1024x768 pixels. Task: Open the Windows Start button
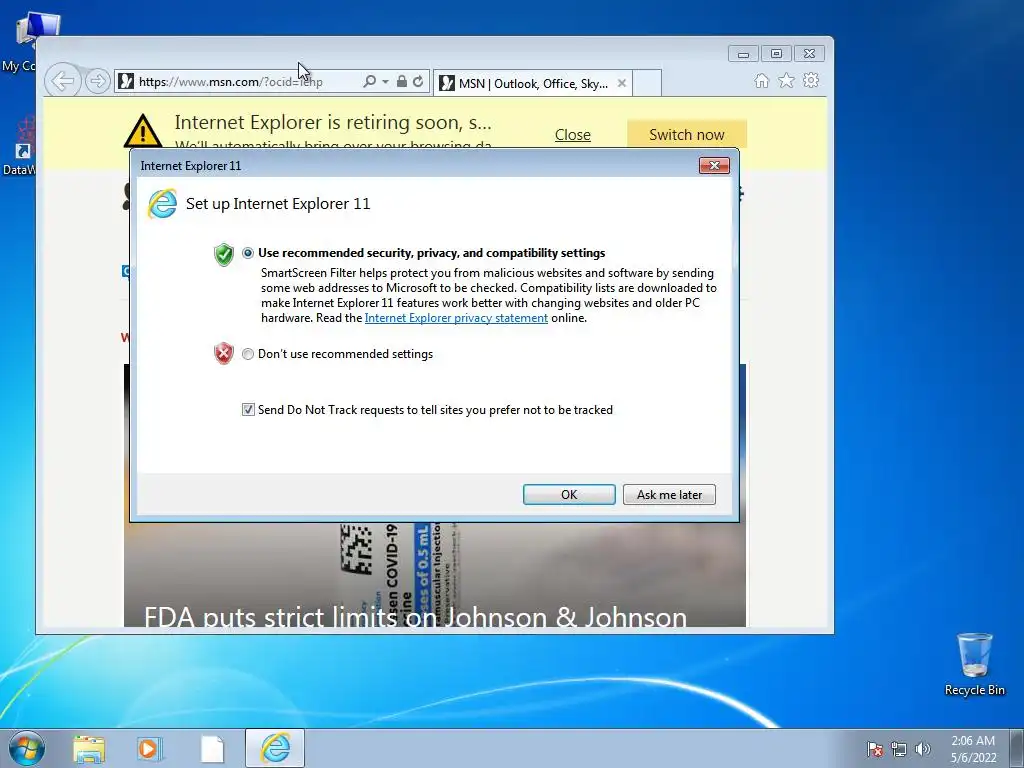pyautogui.click(x=26, y=748)
